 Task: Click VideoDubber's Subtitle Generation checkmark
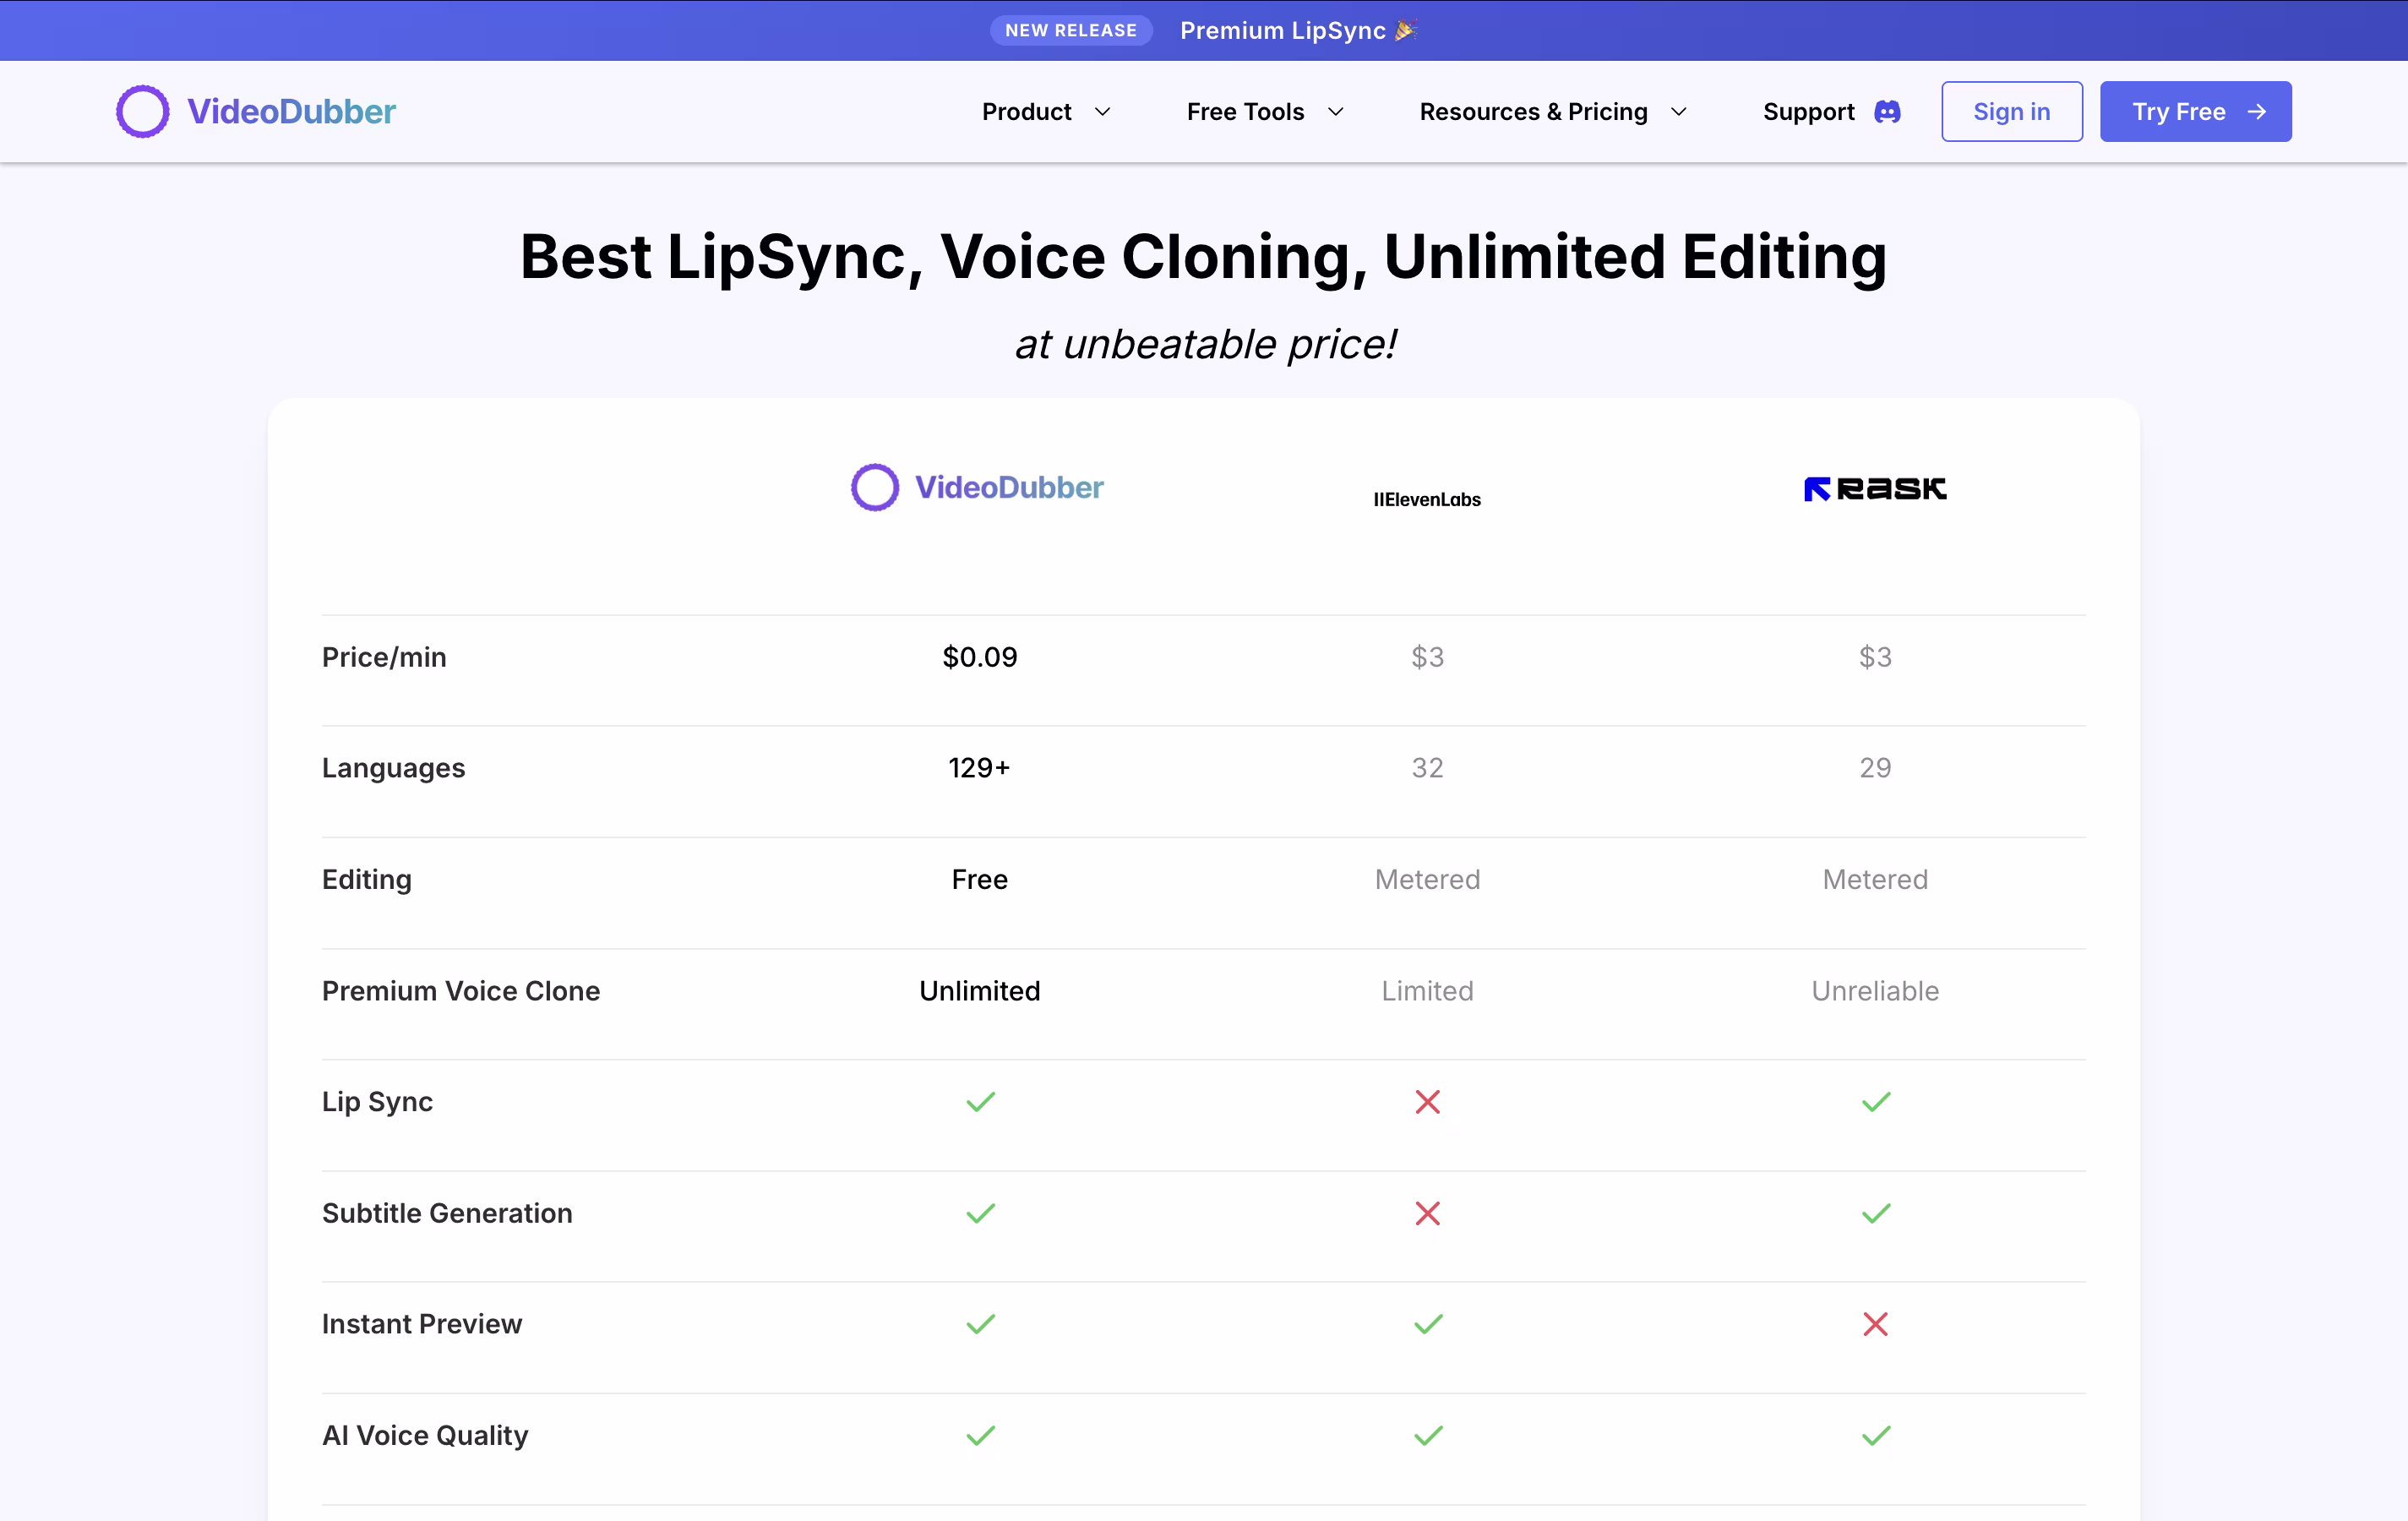coord(980,1213)
